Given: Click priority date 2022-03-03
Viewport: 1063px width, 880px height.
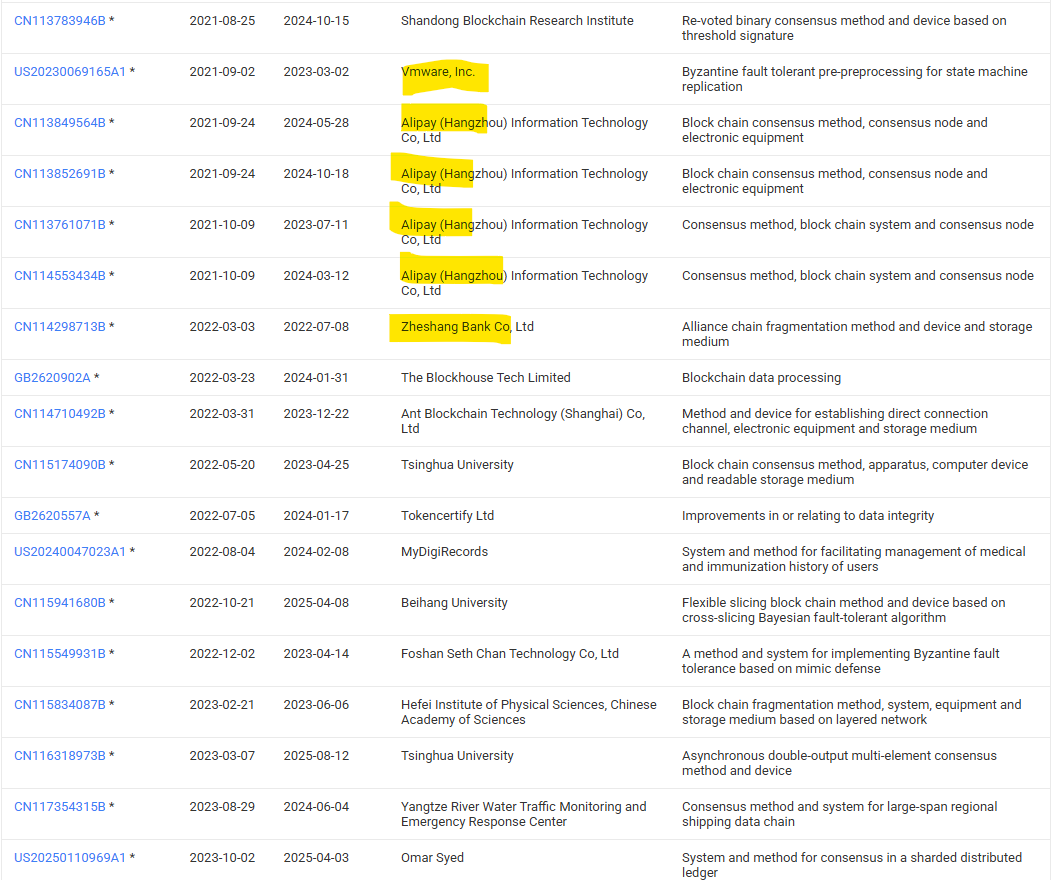Looking at the screenshot, I should 222,327.
